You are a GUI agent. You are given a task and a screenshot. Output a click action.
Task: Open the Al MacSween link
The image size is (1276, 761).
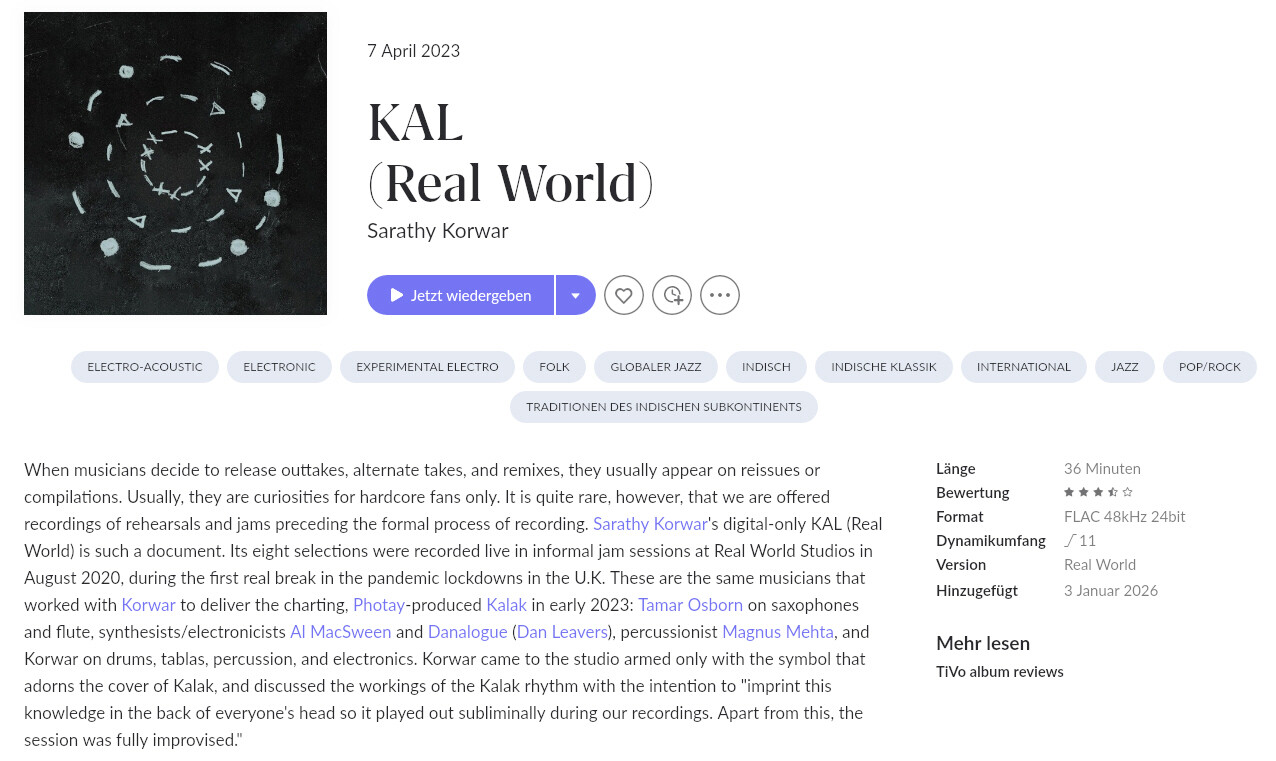click(340, 632)
